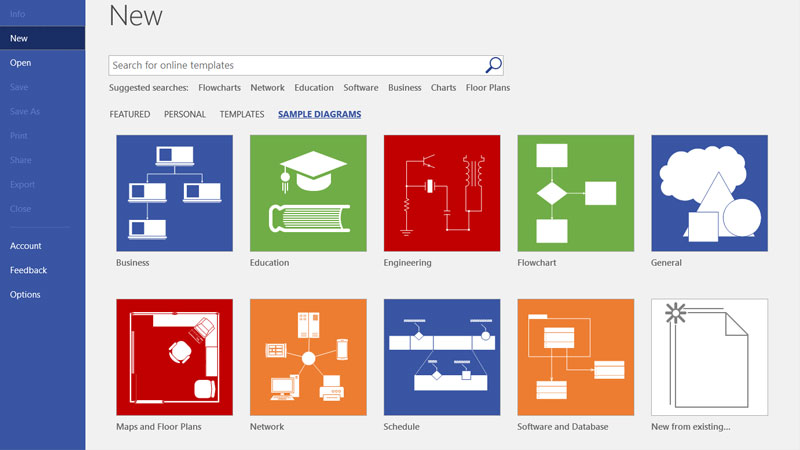Click the New from existing thumbnail
This screenshot has width=800, height=450.
pos(709,357)
